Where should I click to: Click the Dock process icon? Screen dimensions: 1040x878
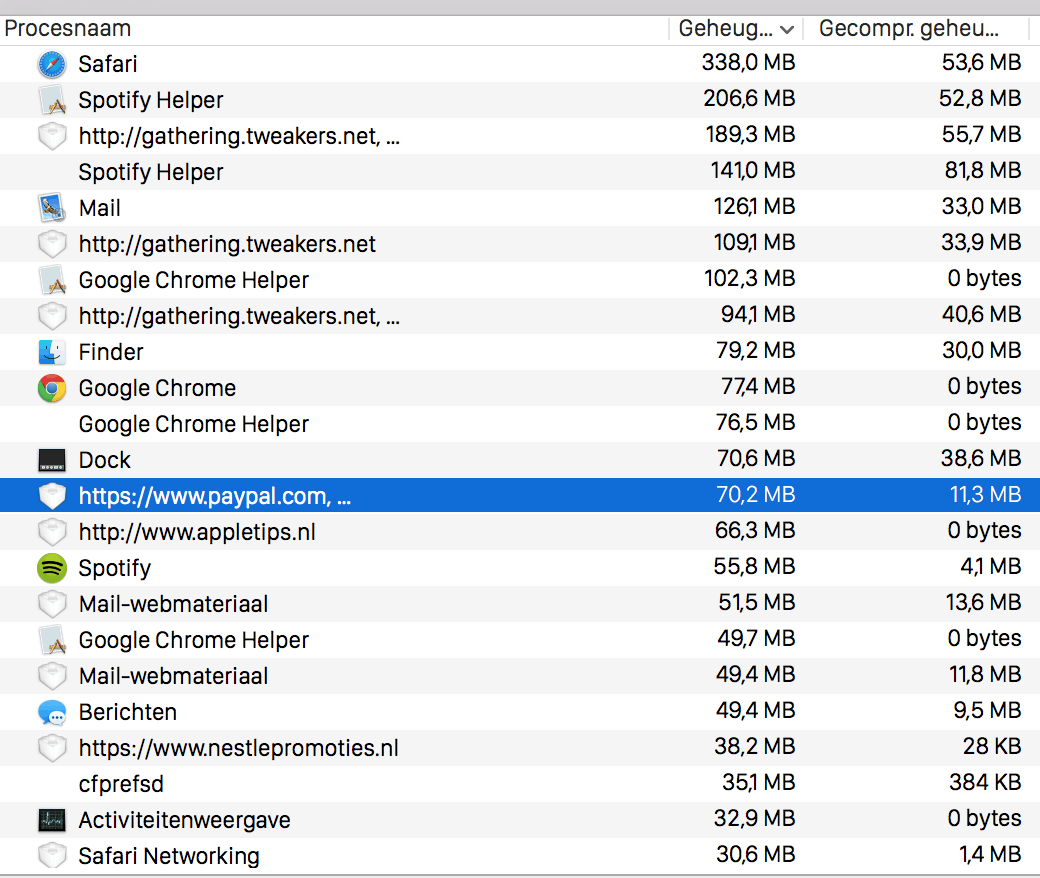pyautogui.click(x=52, y=460)
